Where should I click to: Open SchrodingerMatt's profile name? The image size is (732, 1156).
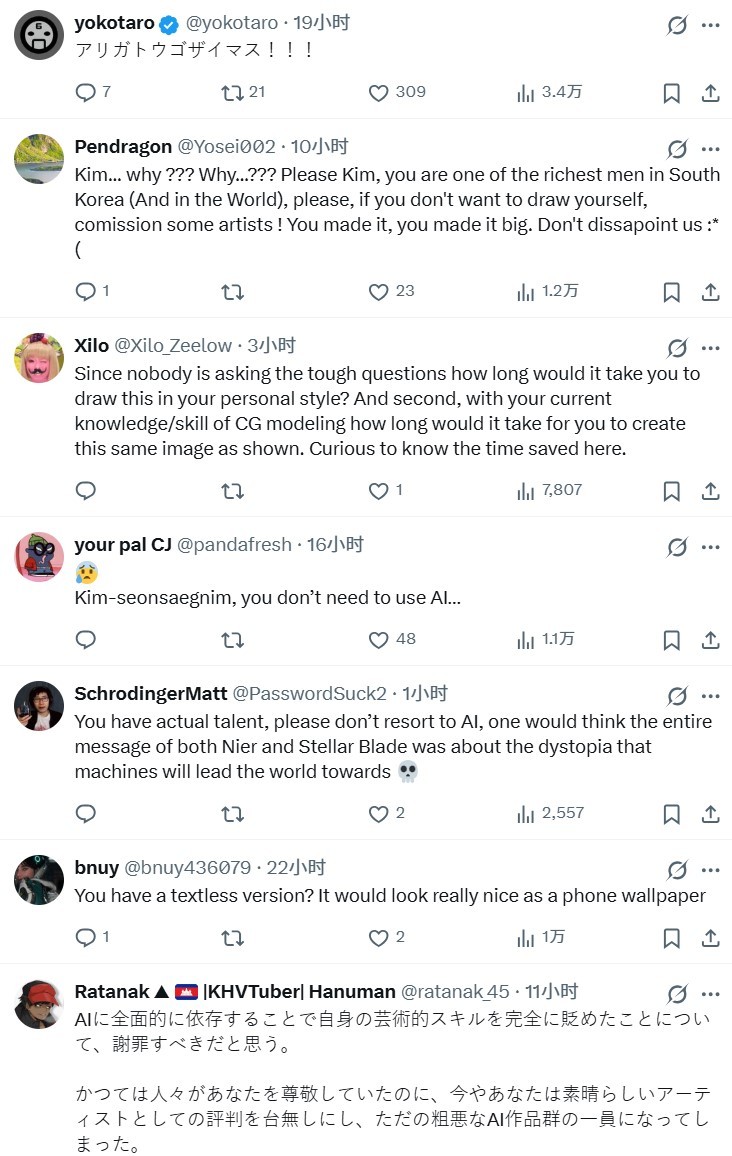(150, 693)
